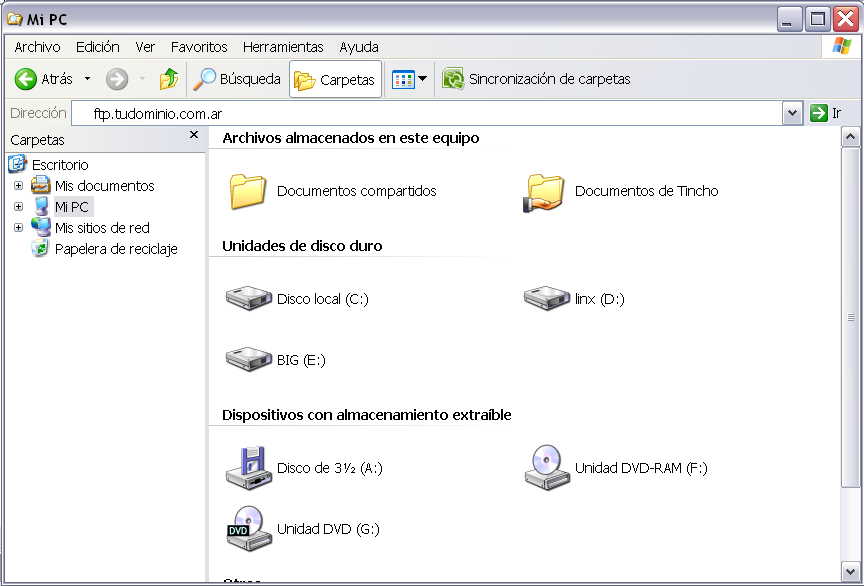
Task: Click the scrollbar down arrow
Action: (851, 572)
